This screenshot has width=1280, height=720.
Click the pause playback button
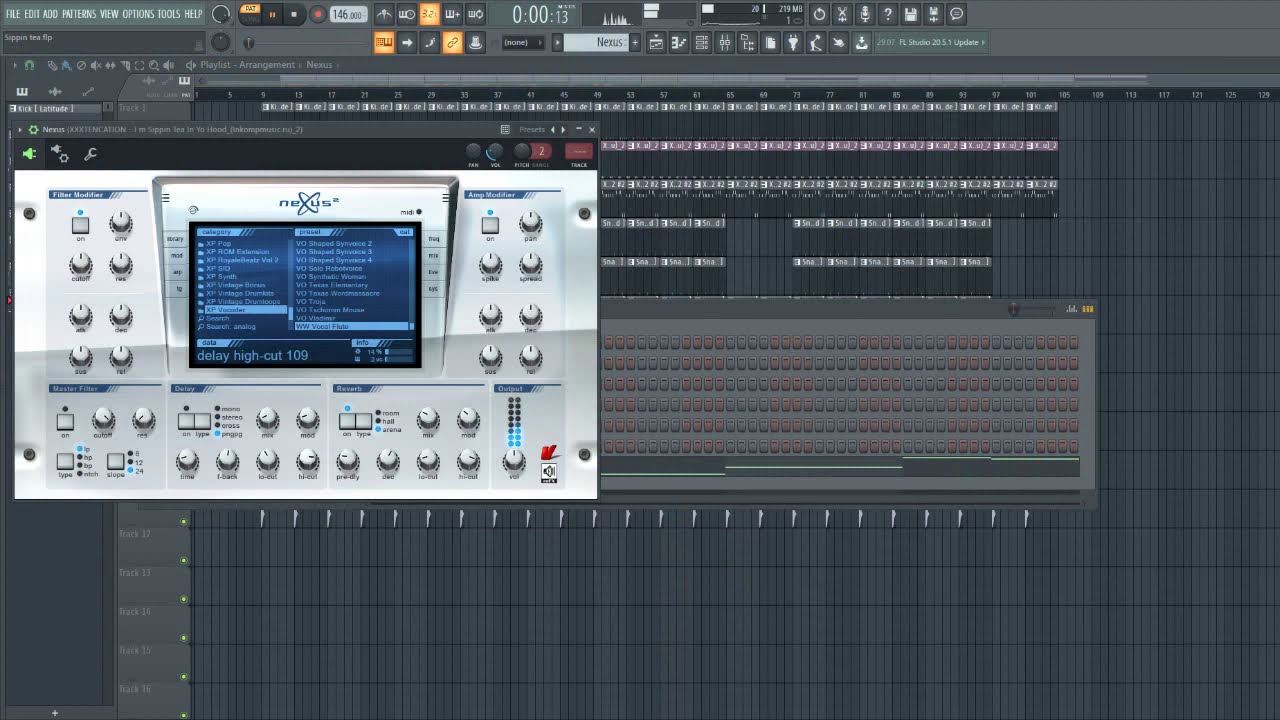(272, 14)
